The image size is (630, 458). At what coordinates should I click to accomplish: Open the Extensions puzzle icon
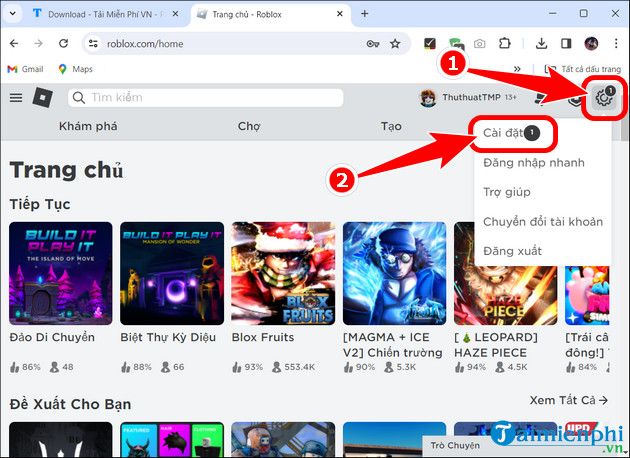pos(504,43)
